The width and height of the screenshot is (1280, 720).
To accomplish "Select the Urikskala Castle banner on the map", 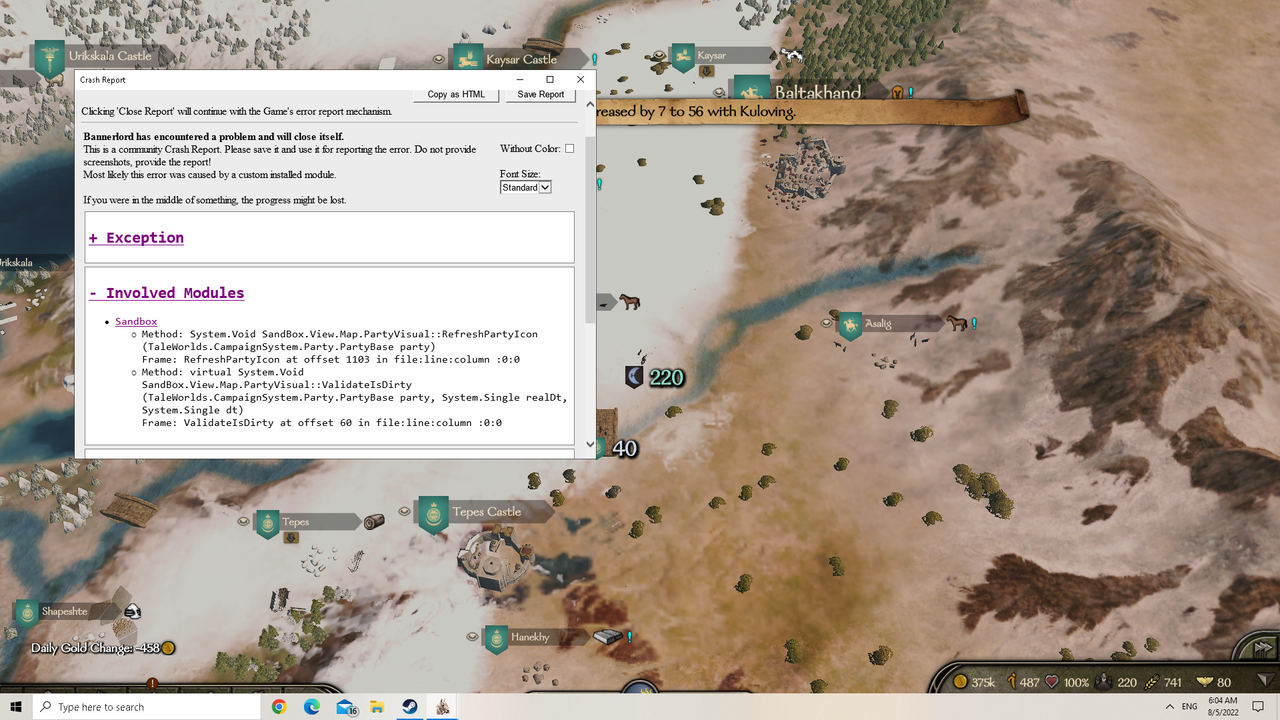I will 48,58.
